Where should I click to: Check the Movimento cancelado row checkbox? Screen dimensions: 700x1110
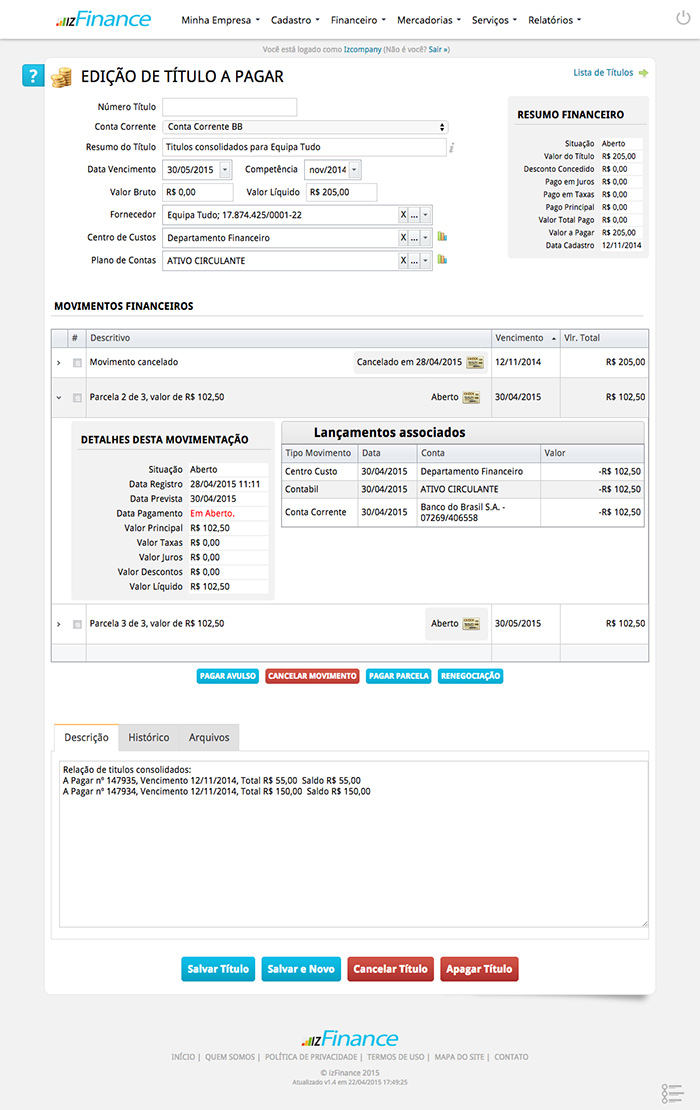77,362
